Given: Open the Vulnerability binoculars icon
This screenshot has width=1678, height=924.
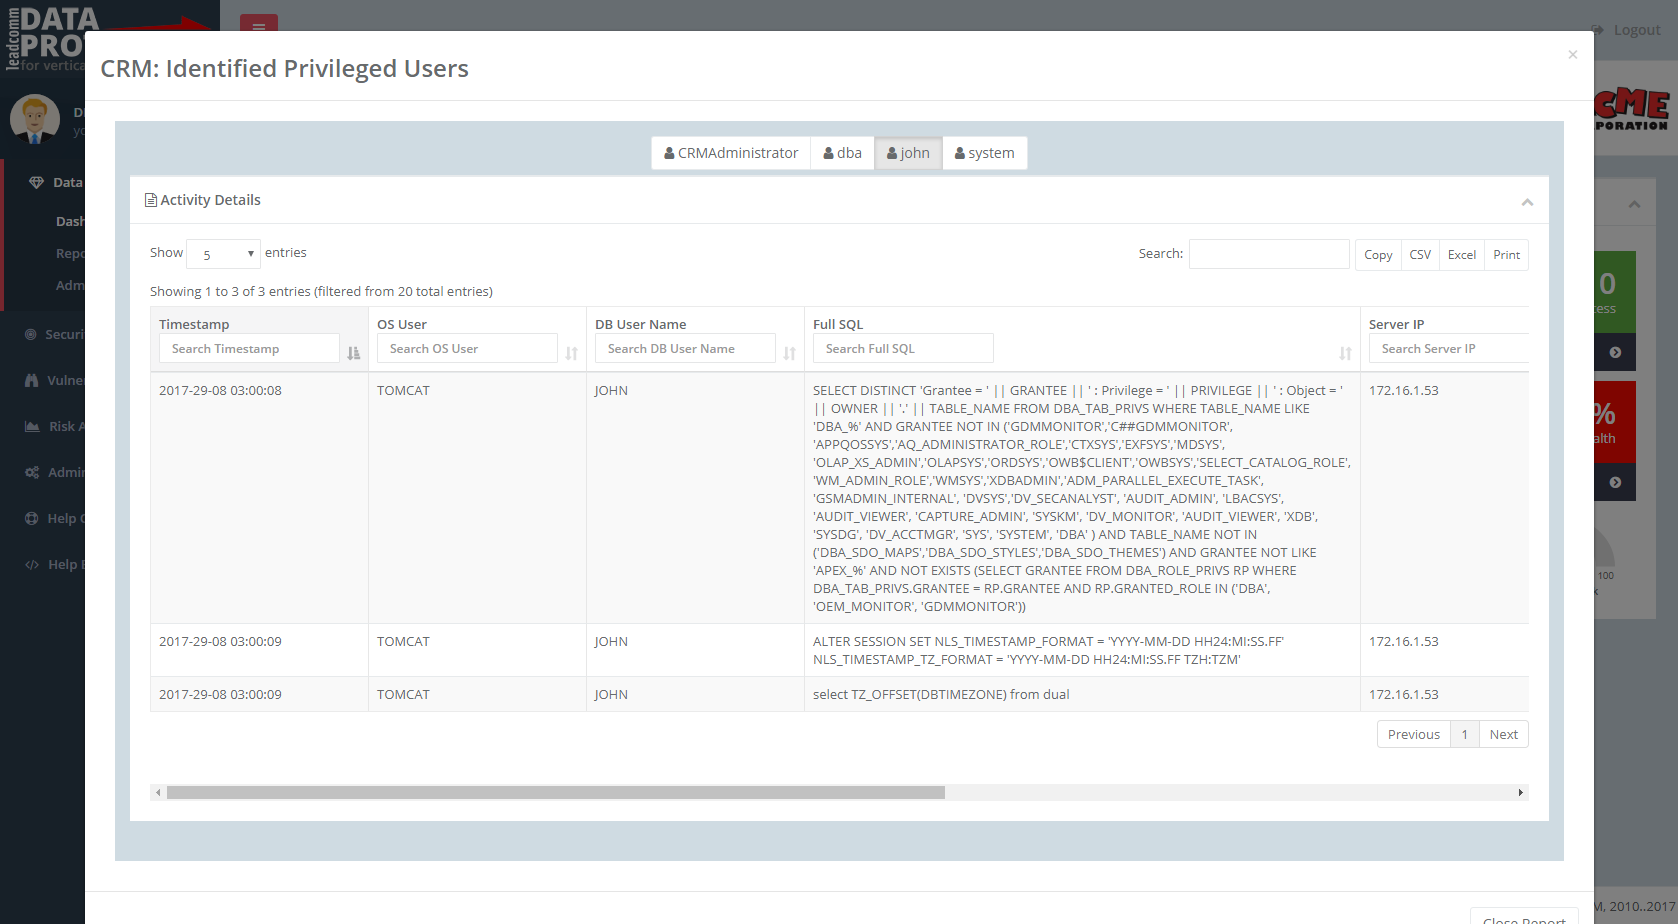Looking at the screenshot, I should (x=31, y=380).
